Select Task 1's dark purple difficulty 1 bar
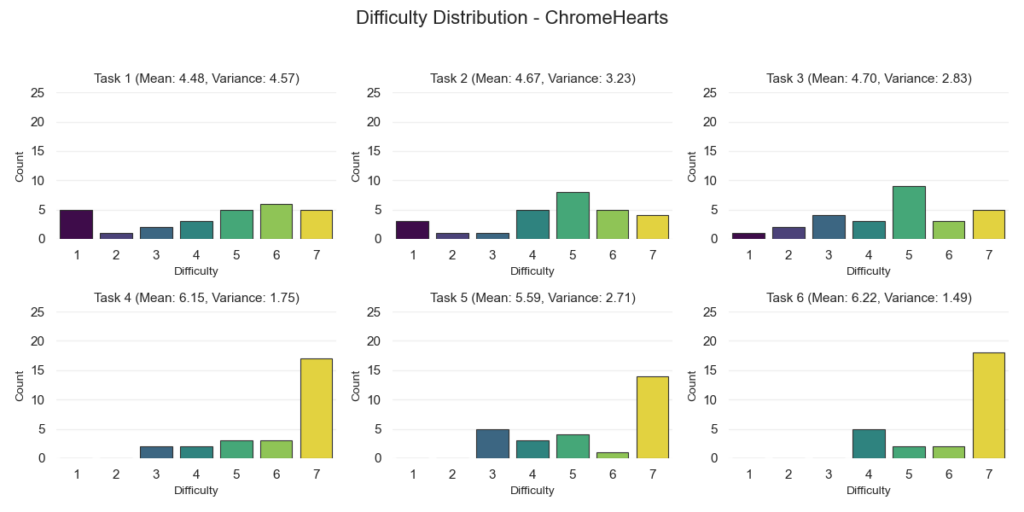The height and width of the screenshot is (512, 1024). click(79, 225)
